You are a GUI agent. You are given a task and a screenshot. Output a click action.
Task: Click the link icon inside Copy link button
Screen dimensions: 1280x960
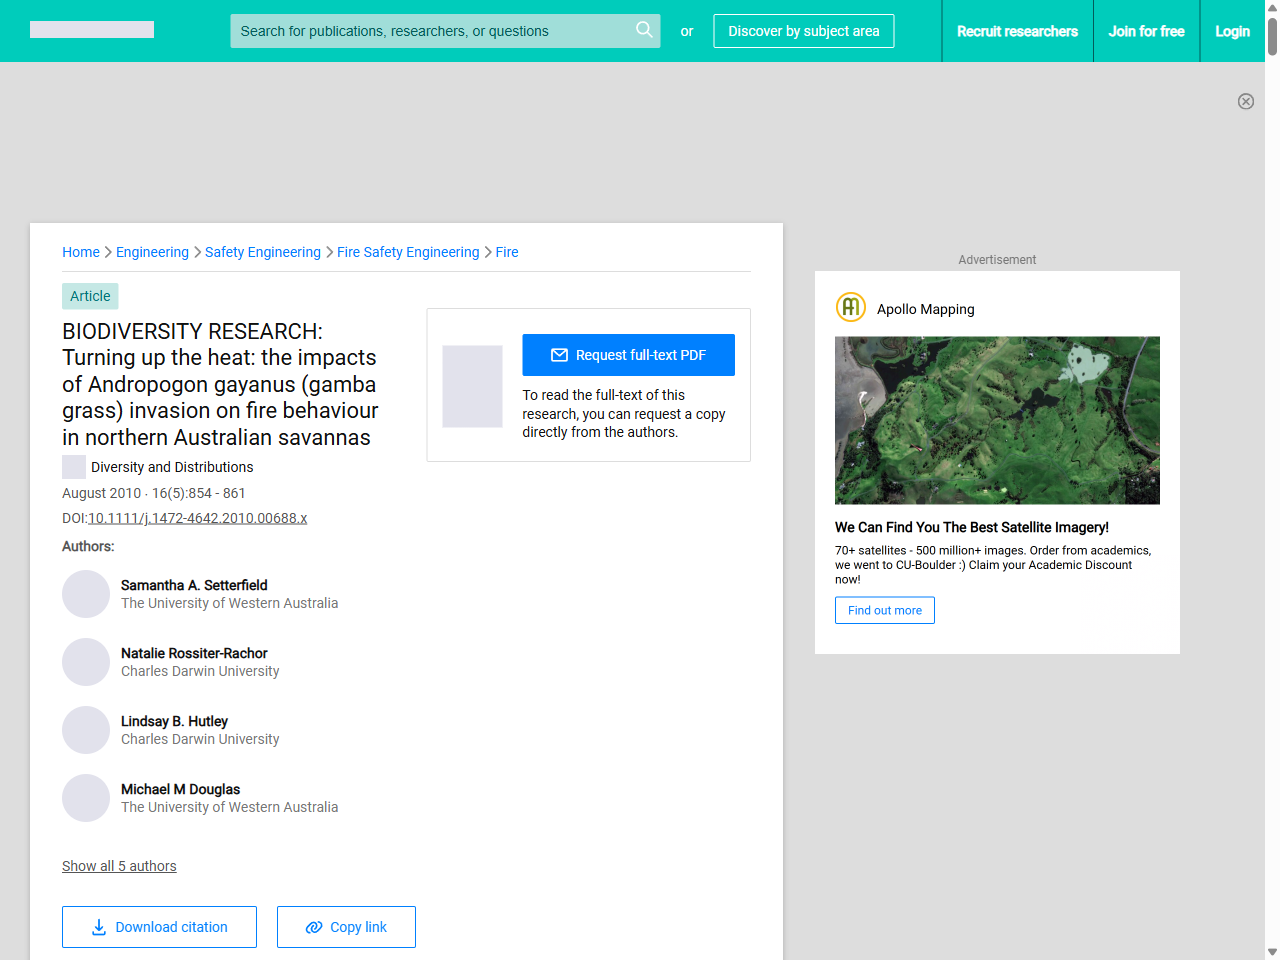[312, 927]
